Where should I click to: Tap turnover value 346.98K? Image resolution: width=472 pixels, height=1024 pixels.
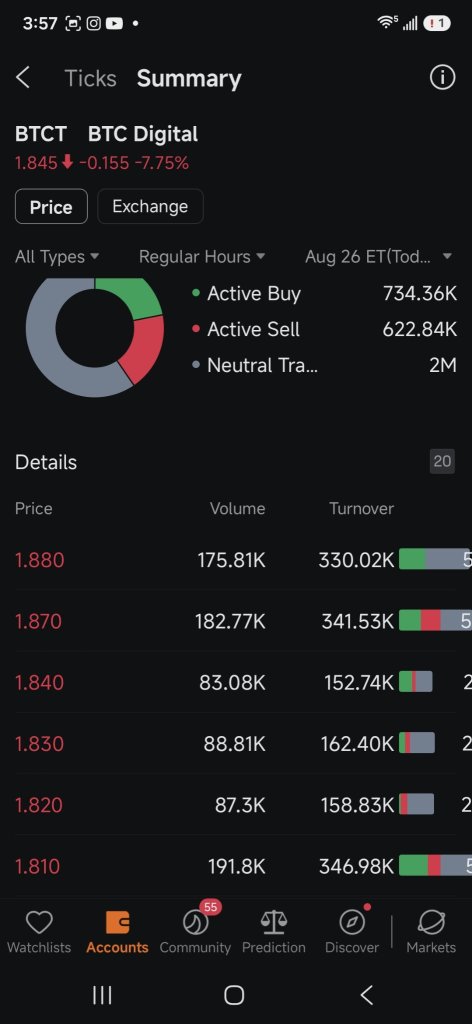pos(356,866)
